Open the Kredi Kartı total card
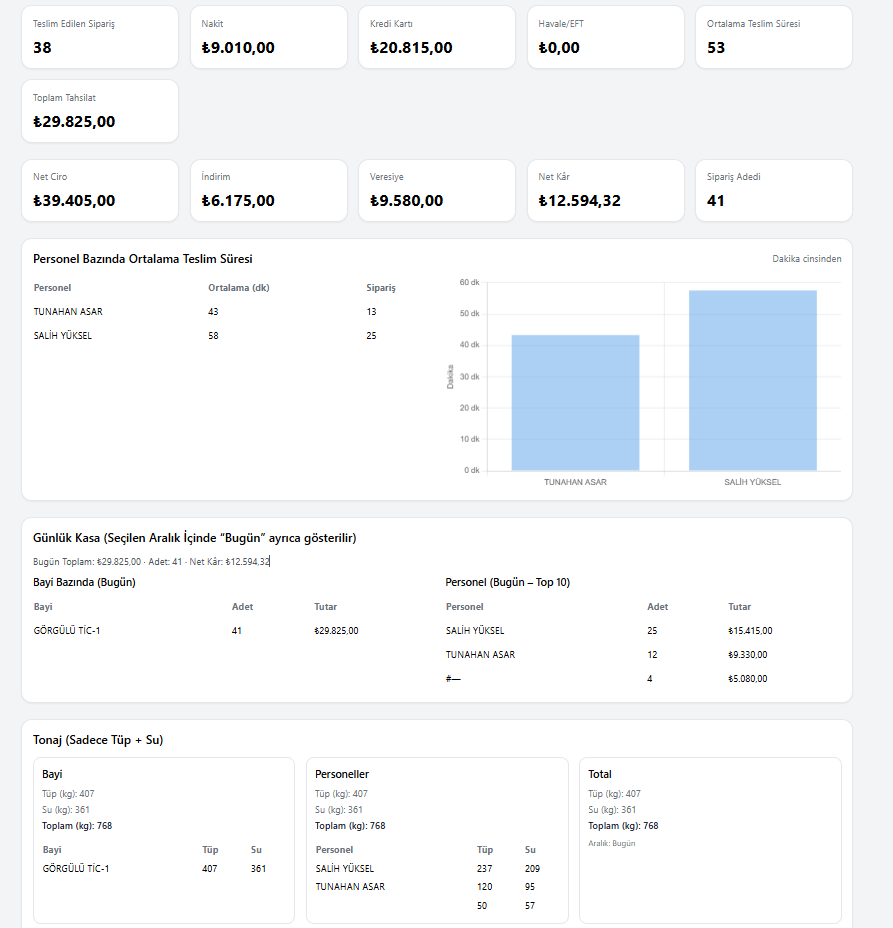This screenshot has width=893, height=928. [437, 37]
